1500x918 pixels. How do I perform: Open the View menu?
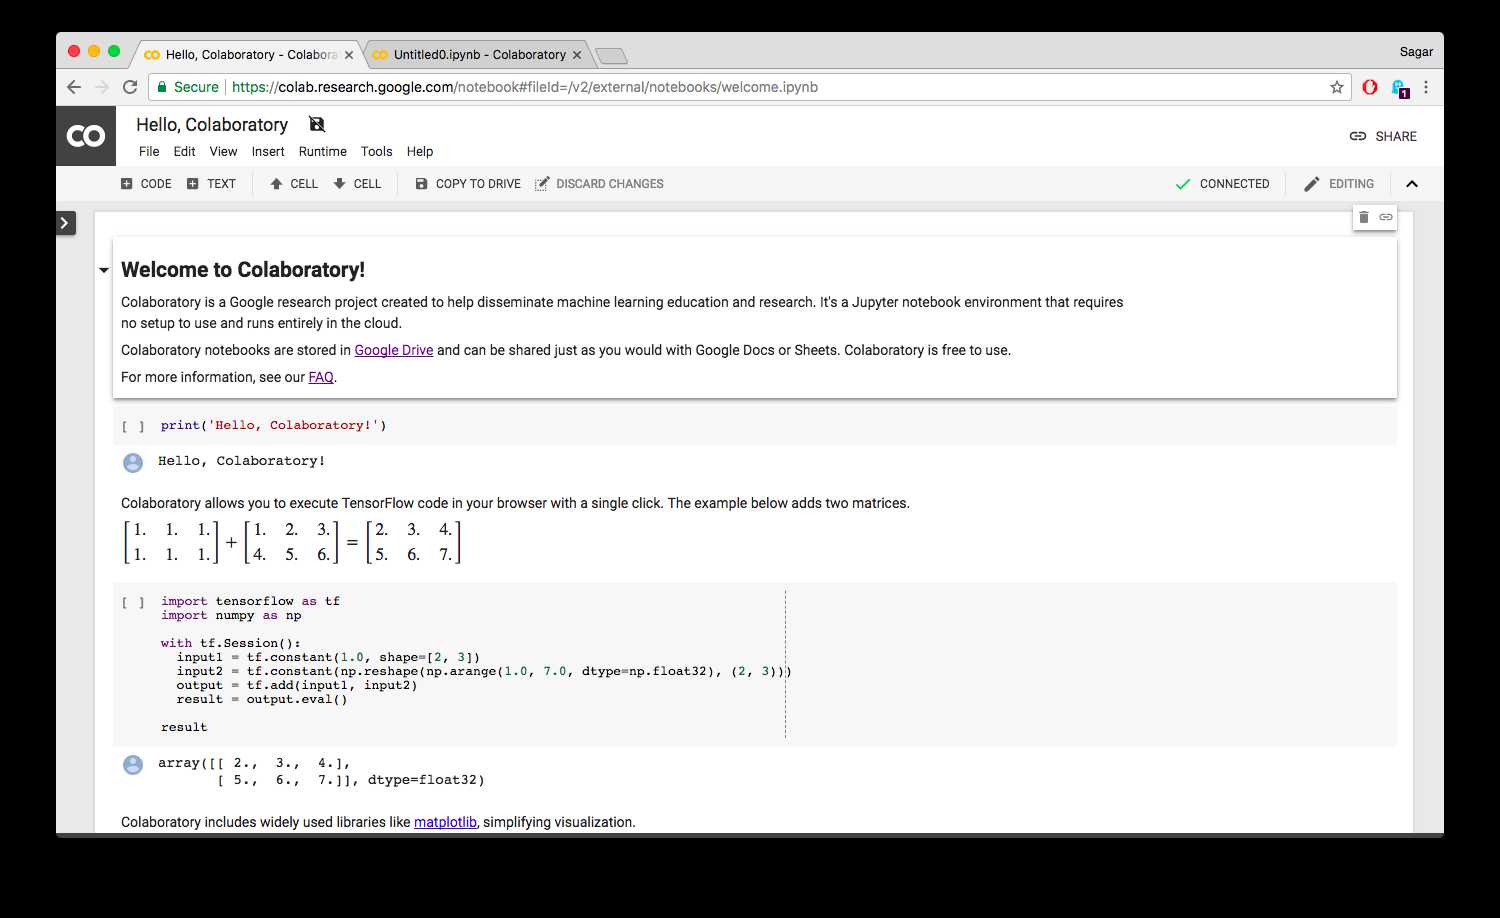tap(223, 152)
